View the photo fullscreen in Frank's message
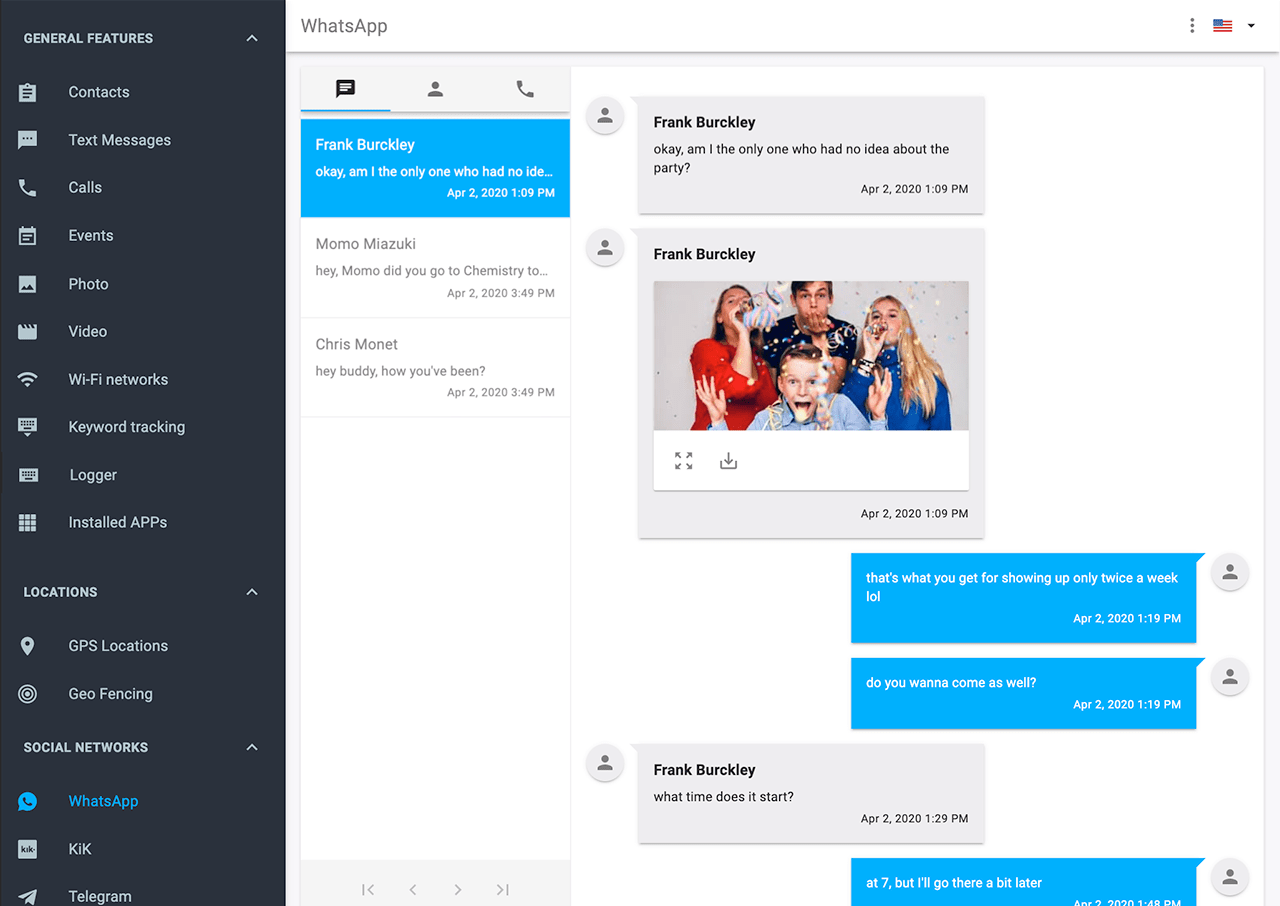The image size is (1280, 906). click(x=683, y=460)
